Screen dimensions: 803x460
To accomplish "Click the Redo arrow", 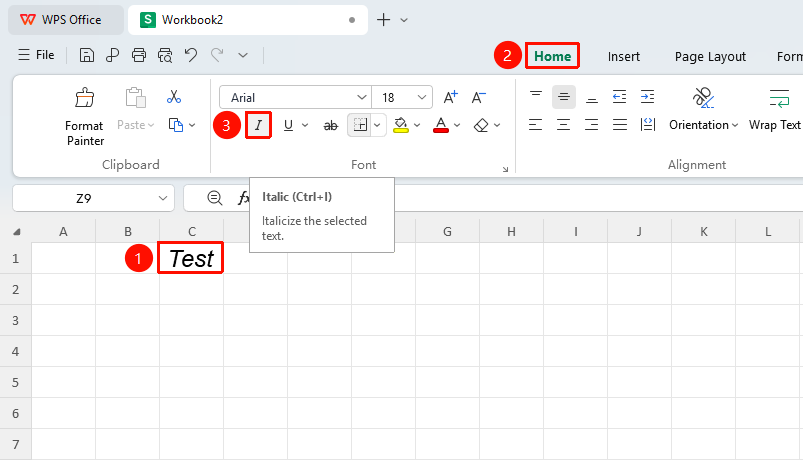I will pos(217,55).
